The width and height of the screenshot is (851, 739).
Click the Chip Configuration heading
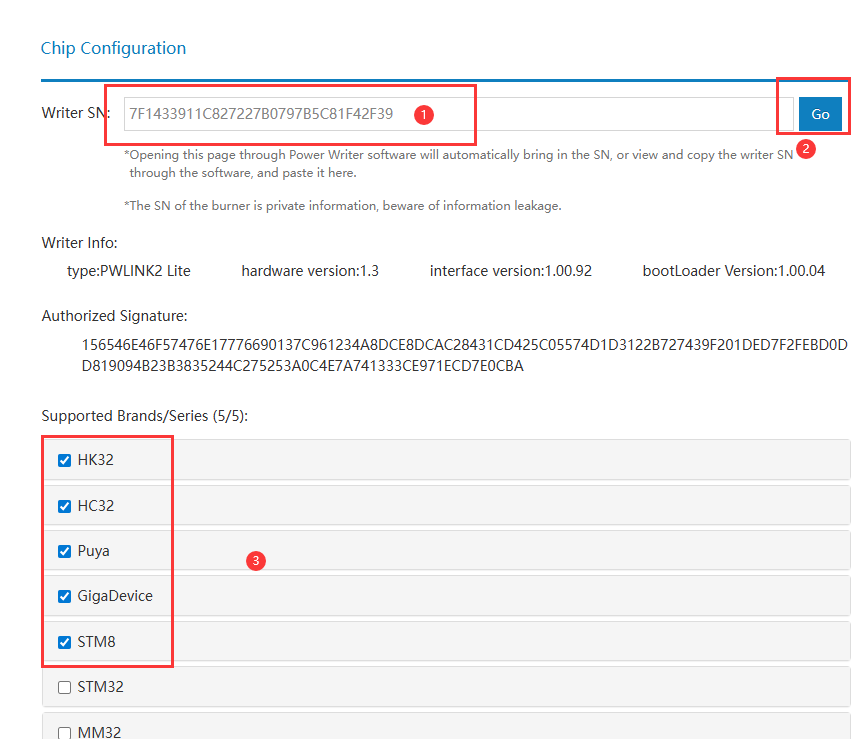click(x=113, y=48)
